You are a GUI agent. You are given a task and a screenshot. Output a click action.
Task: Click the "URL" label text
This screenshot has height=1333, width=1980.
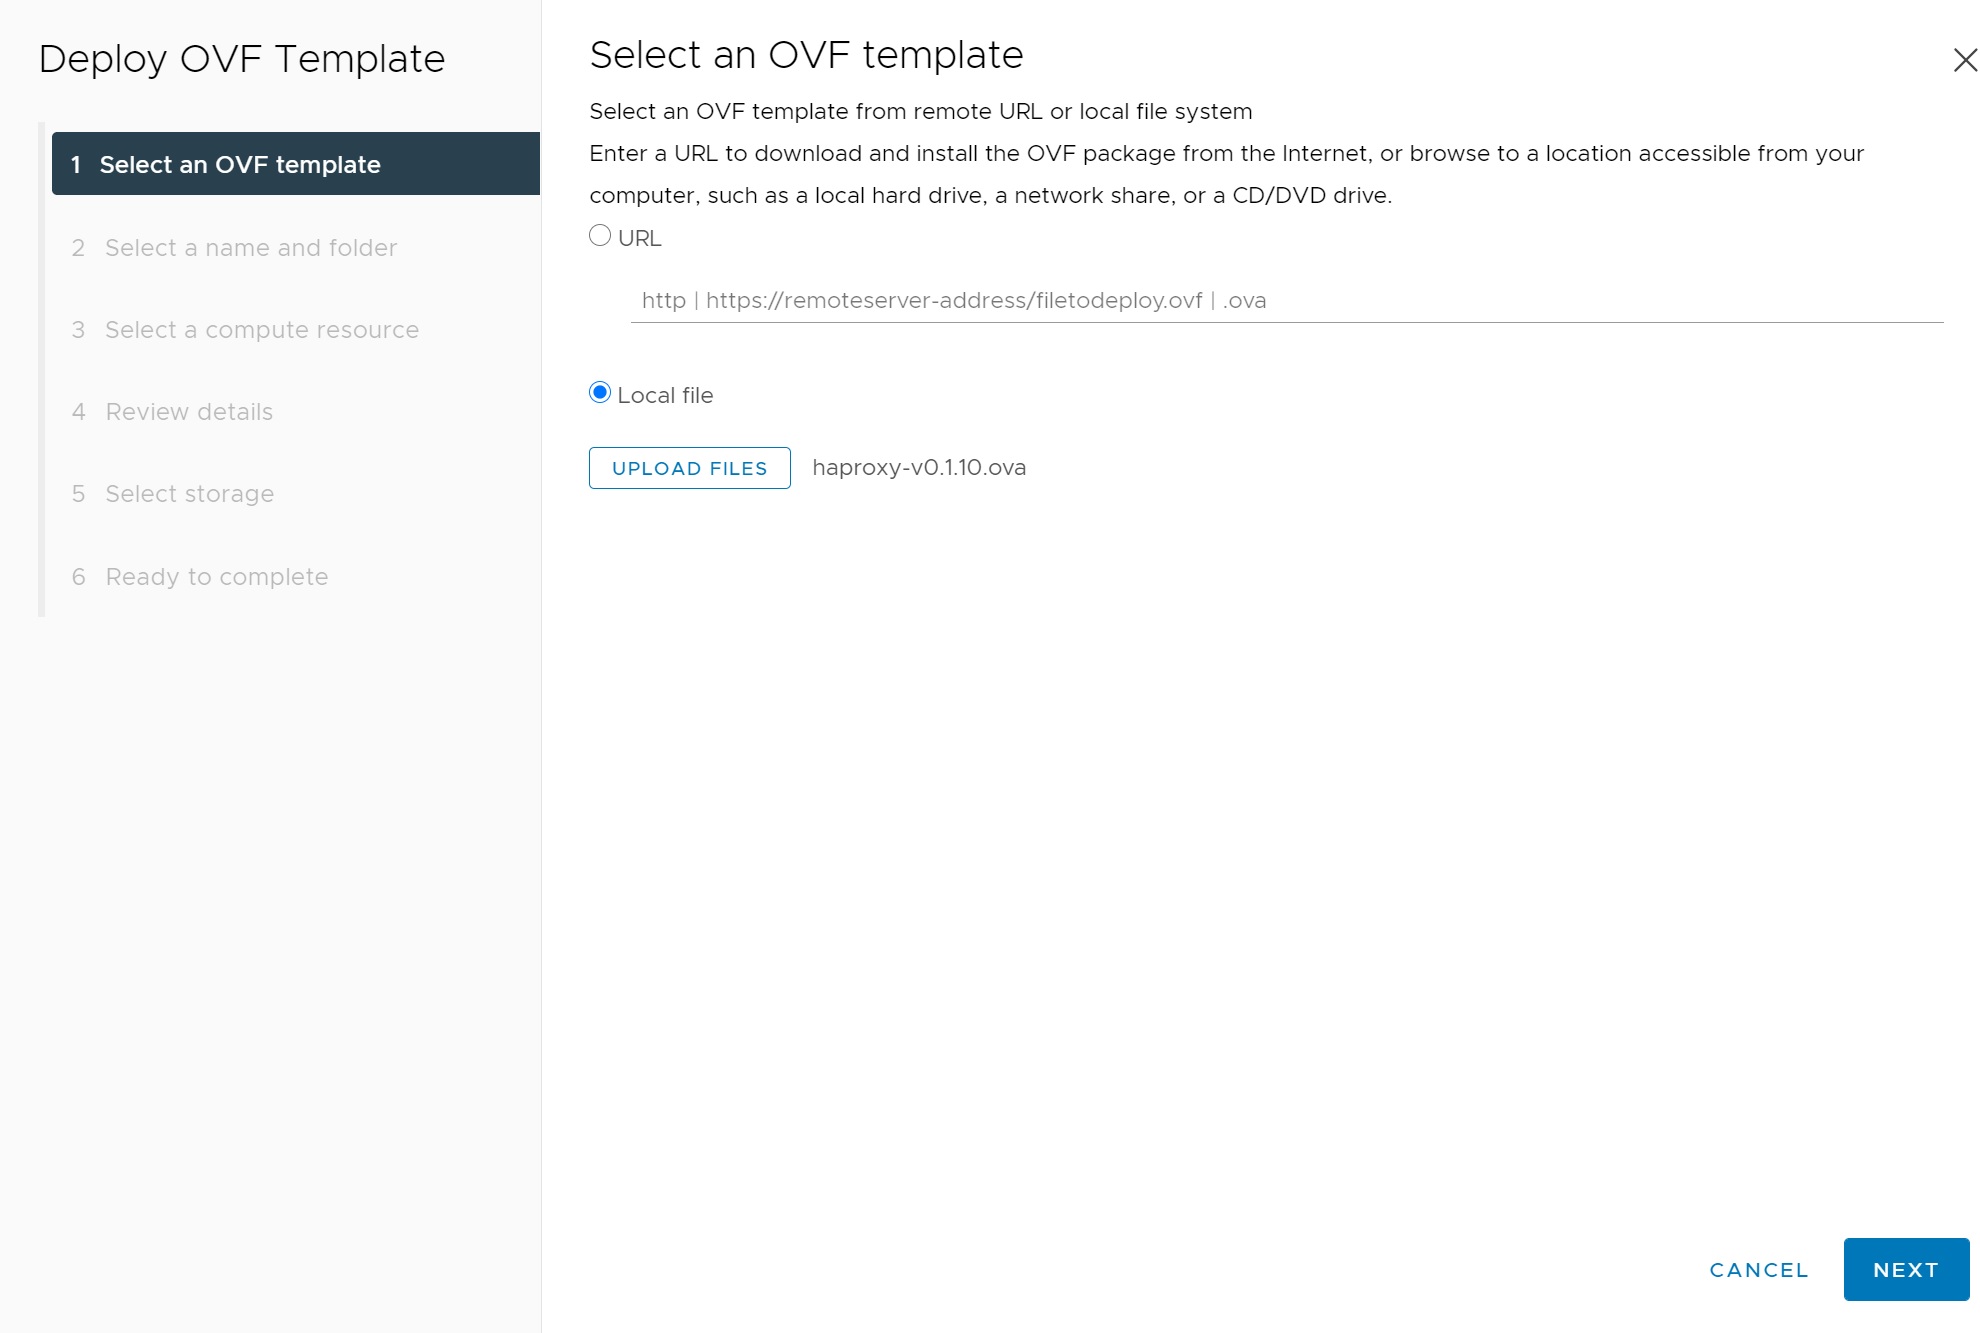[640, 239]
